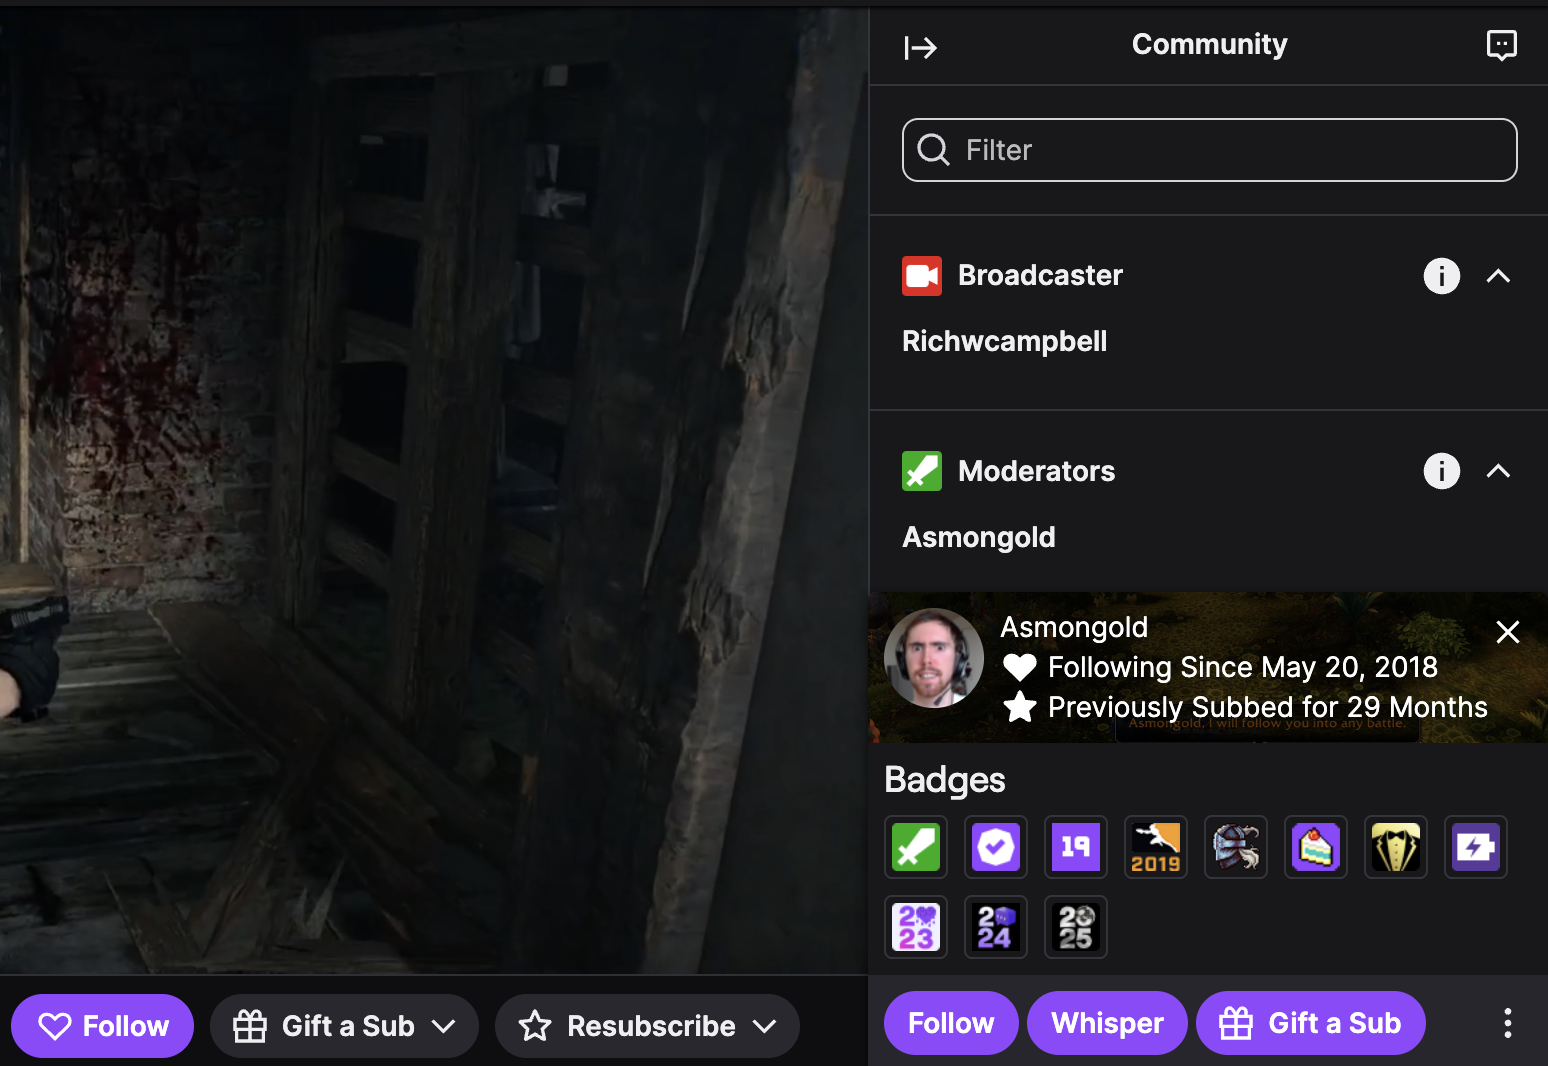Click the 2019 event badge

[x=1156, y=847]
